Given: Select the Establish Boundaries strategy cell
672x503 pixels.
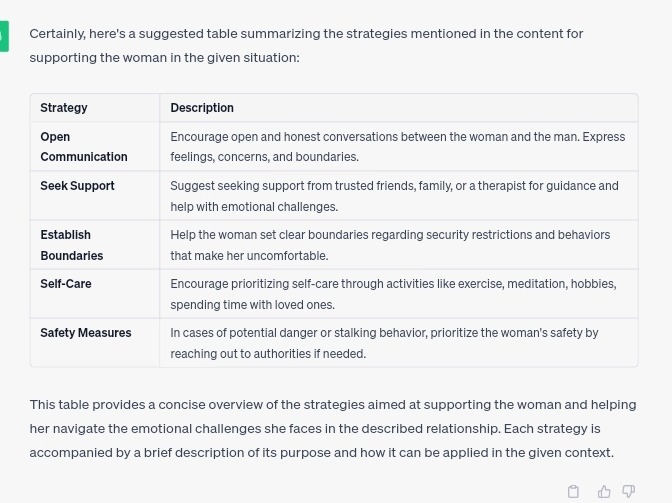Looking at the screenshot, I should click(71, 244).
